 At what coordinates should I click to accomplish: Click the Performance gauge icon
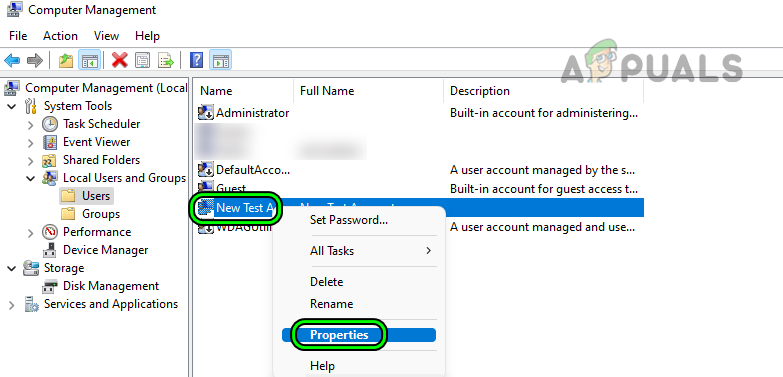(x=49, y=232)
